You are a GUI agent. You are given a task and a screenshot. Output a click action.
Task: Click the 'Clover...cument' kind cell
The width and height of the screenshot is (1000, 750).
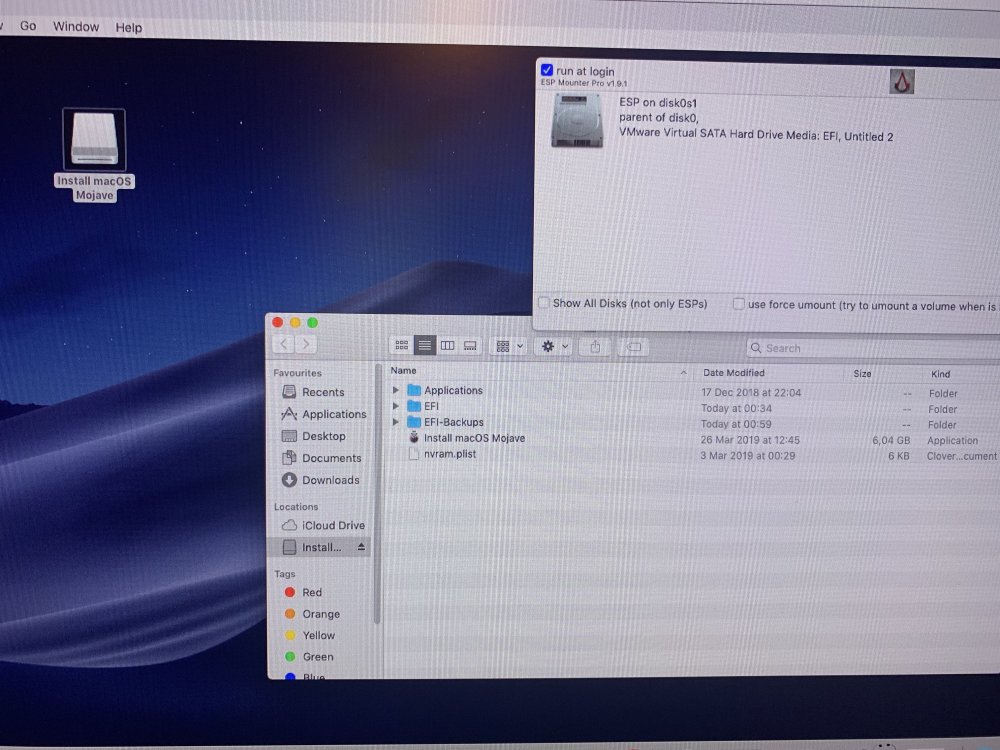pos(962,456)
